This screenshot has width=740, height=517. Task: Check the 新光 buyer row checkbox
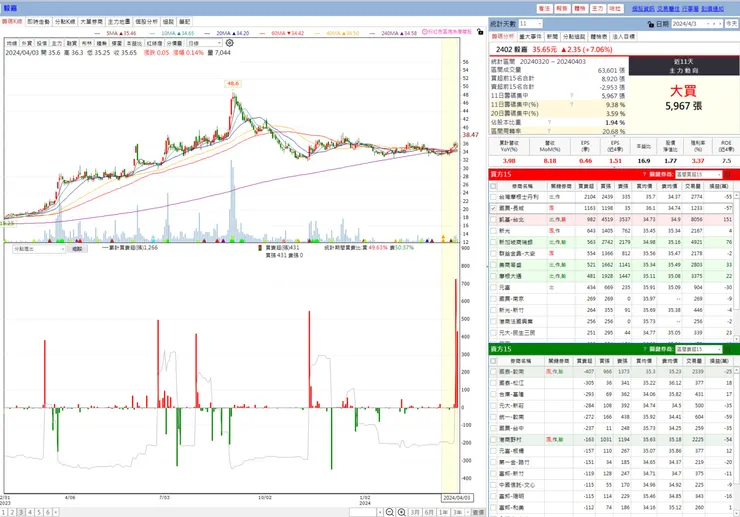(493, 231)
